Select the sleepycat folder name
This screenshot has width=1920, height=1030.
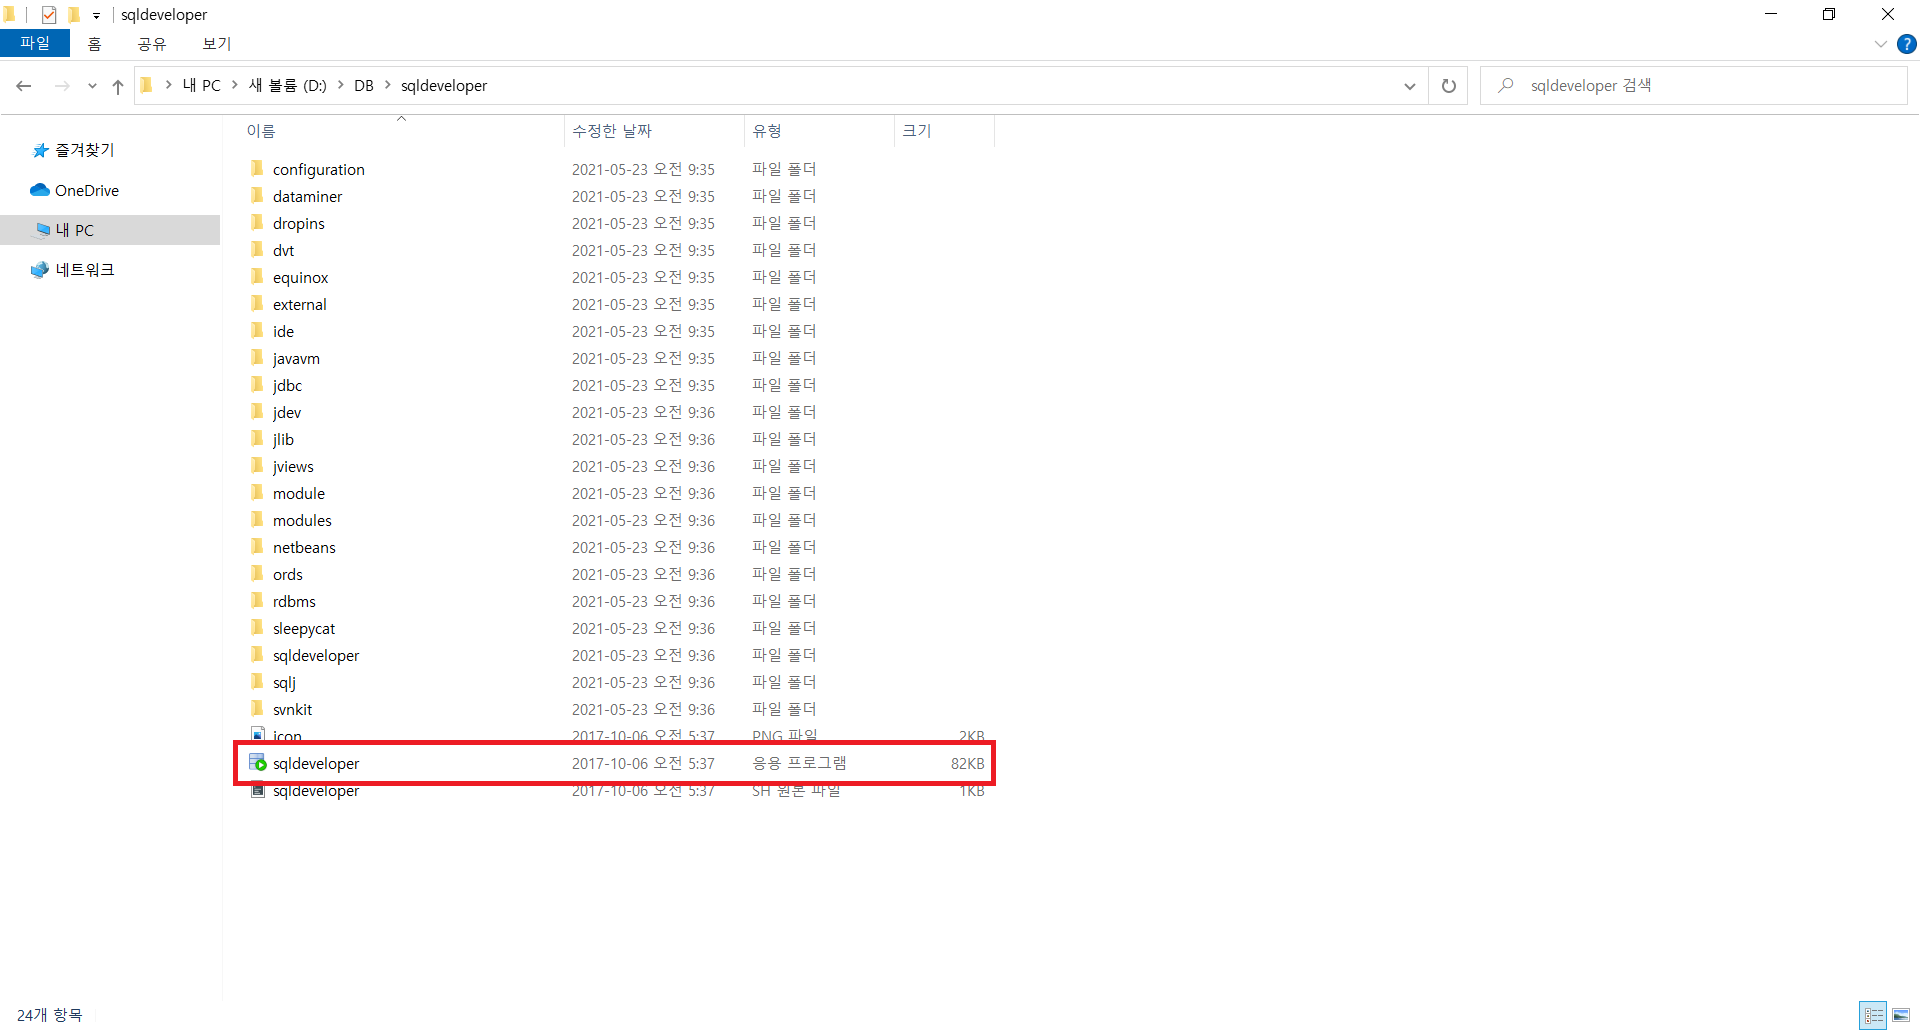click(304, 629)
